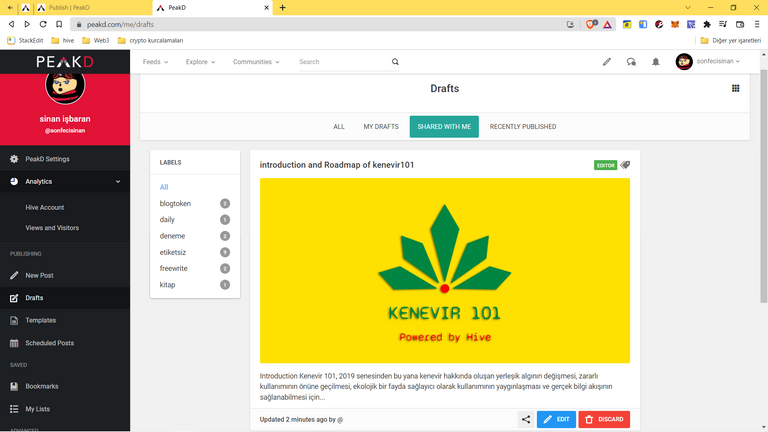Open the Brave wallet icon

click(x=740, y=24)
